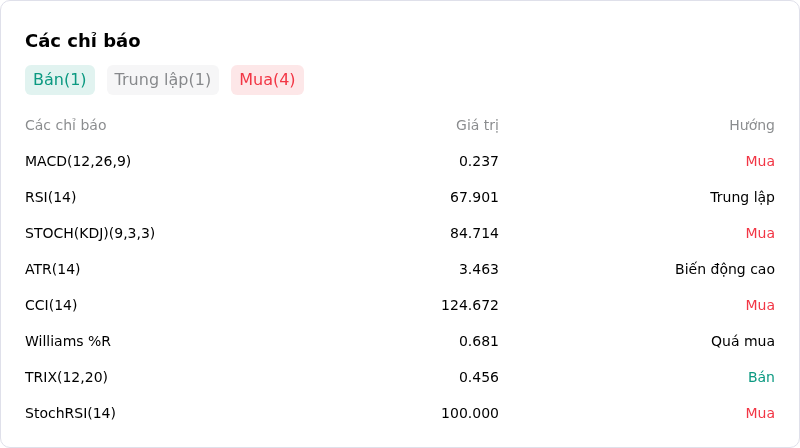Open the StochRSI(14) indicator row
The image size is (800, 448).
pyautogui.click(x=400, y=413)
